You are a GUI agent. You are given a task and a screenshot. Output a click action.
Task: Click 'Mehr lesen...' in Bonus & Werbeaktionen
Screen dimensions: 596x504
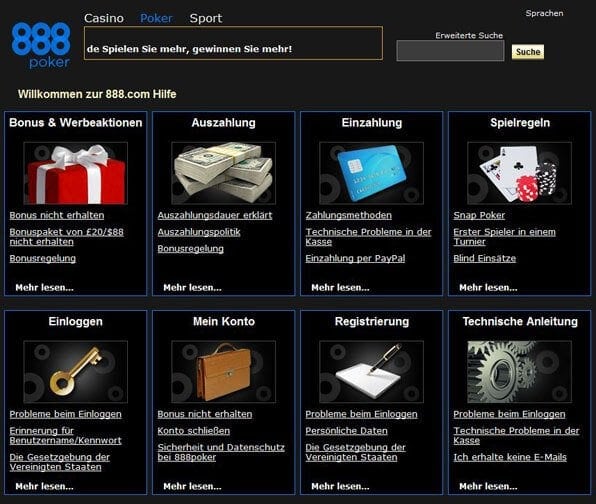[44, 288]
